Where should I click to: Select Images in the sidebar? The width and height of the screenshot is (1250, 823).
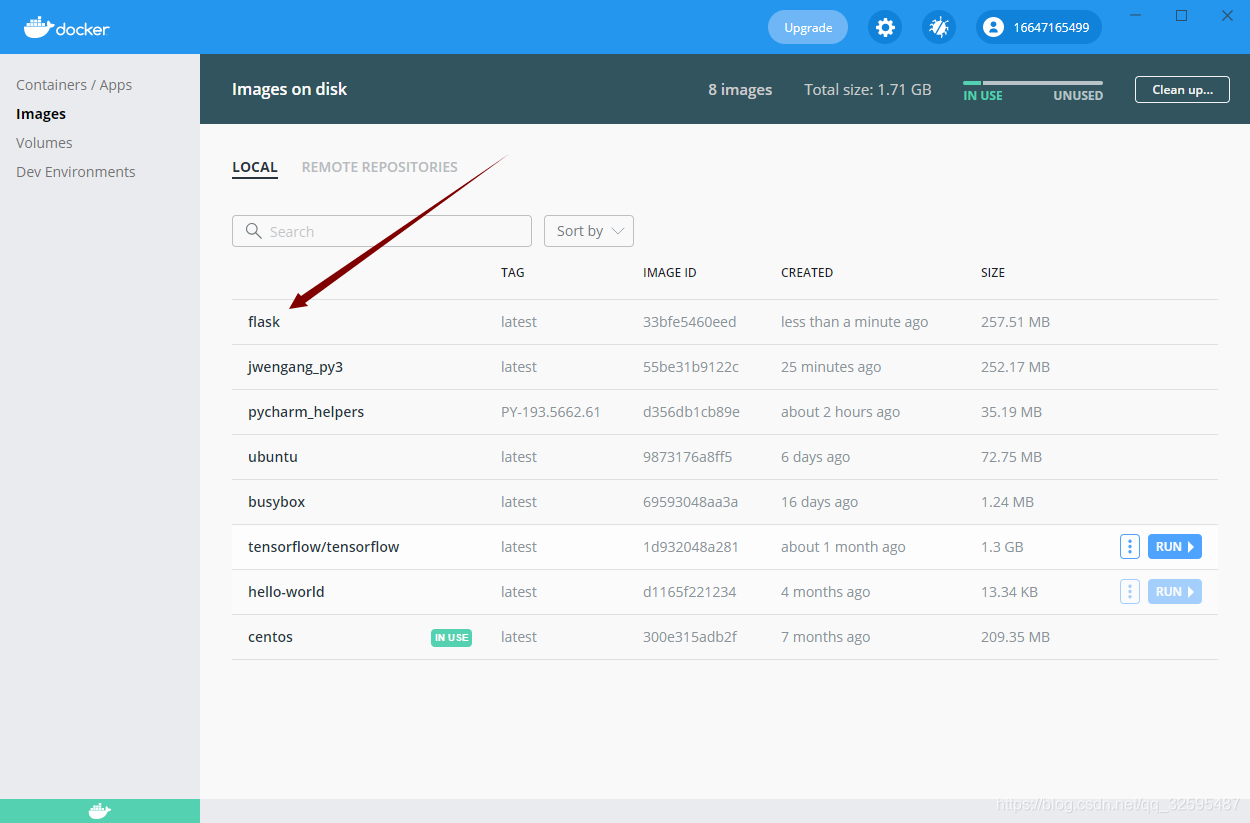(x=41, y=114)
